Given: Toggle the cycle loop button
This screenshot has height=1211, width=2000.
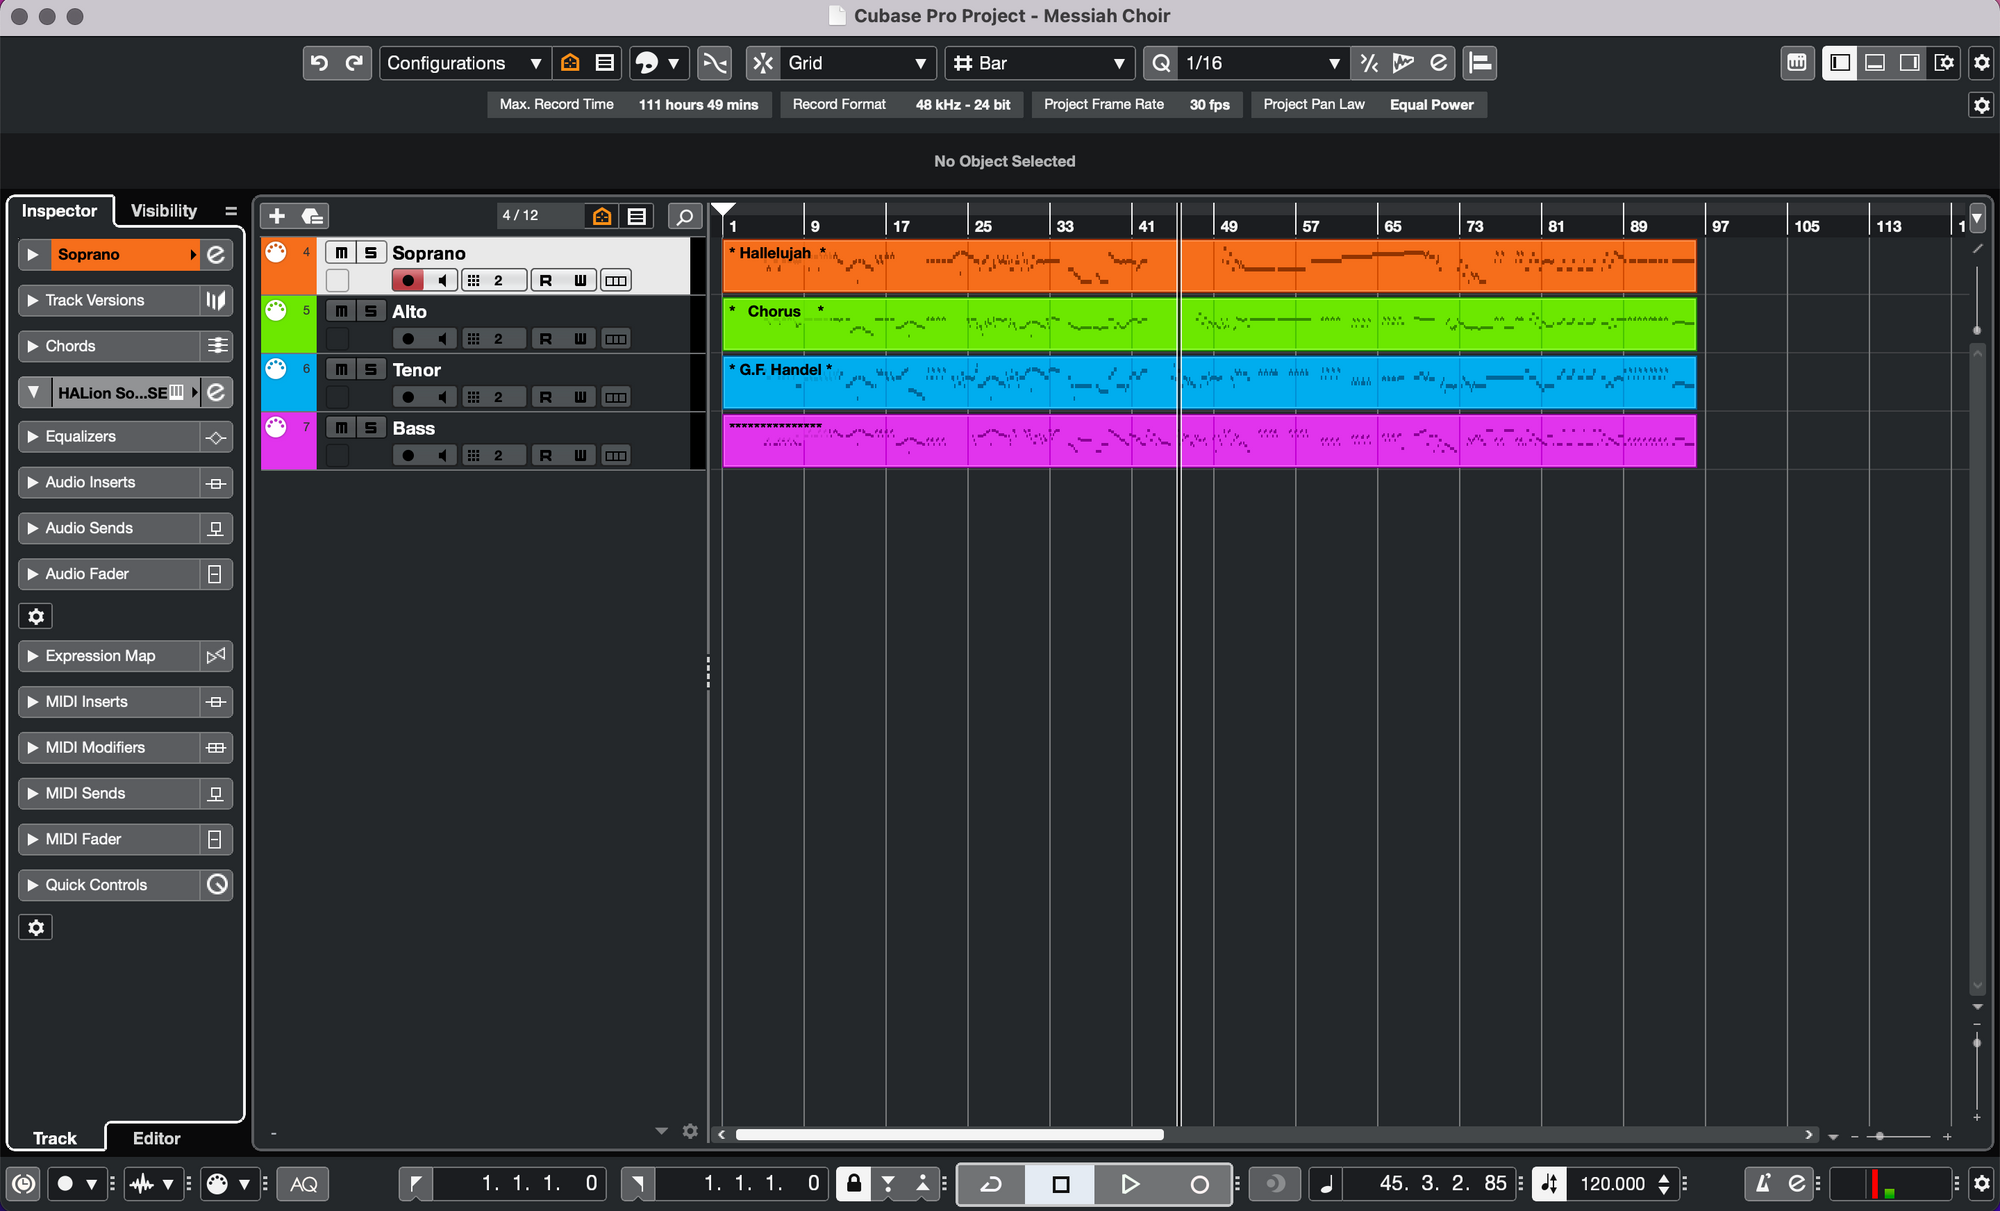Looking at the screenshot, I should pos(992,1184).
